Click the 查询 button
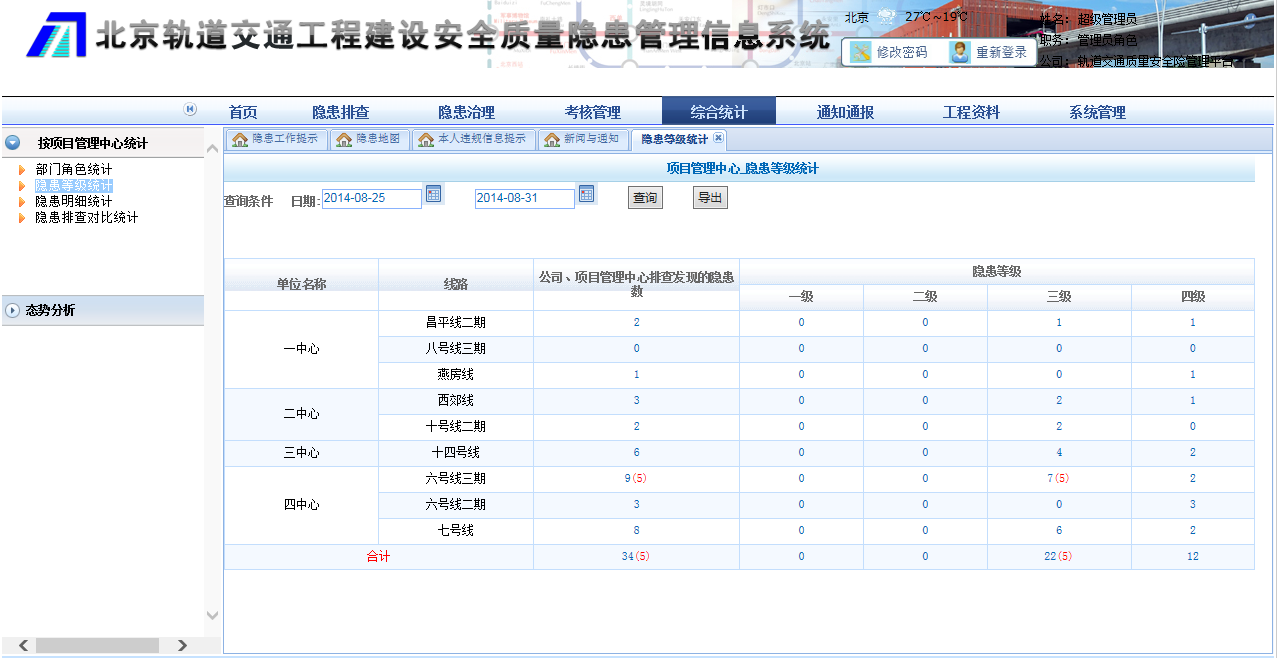Viewport: 1277px width, 658px height. (645, 198)
